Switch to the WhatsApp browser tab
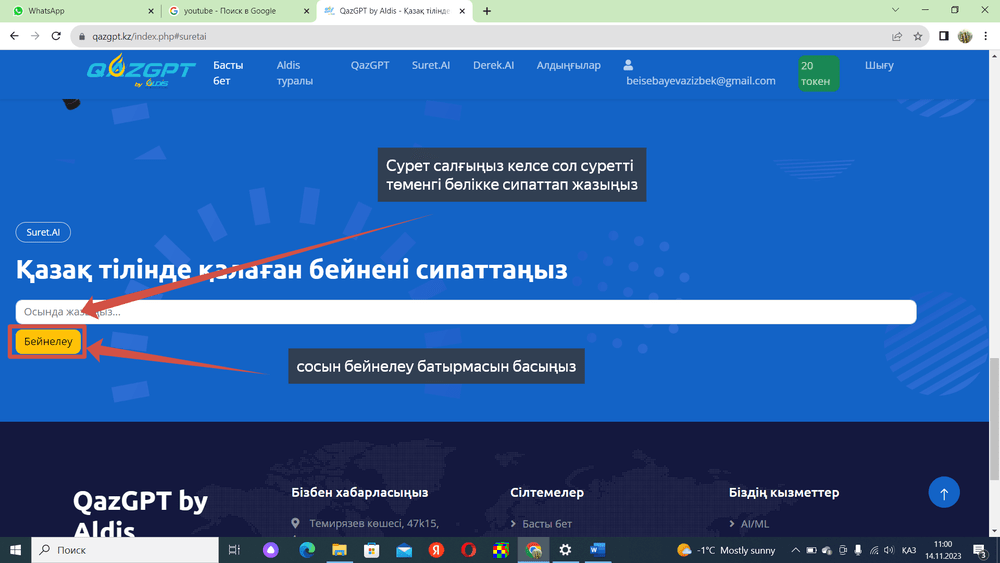 (80, 11)
